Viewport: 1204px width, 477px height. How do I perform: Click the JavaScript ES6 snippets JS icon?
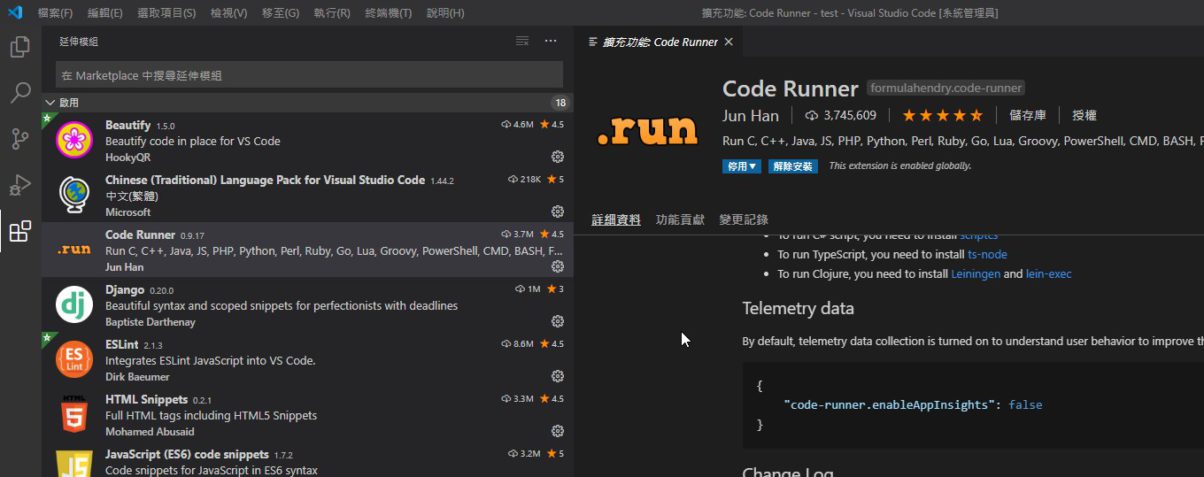tap(74, 464)
